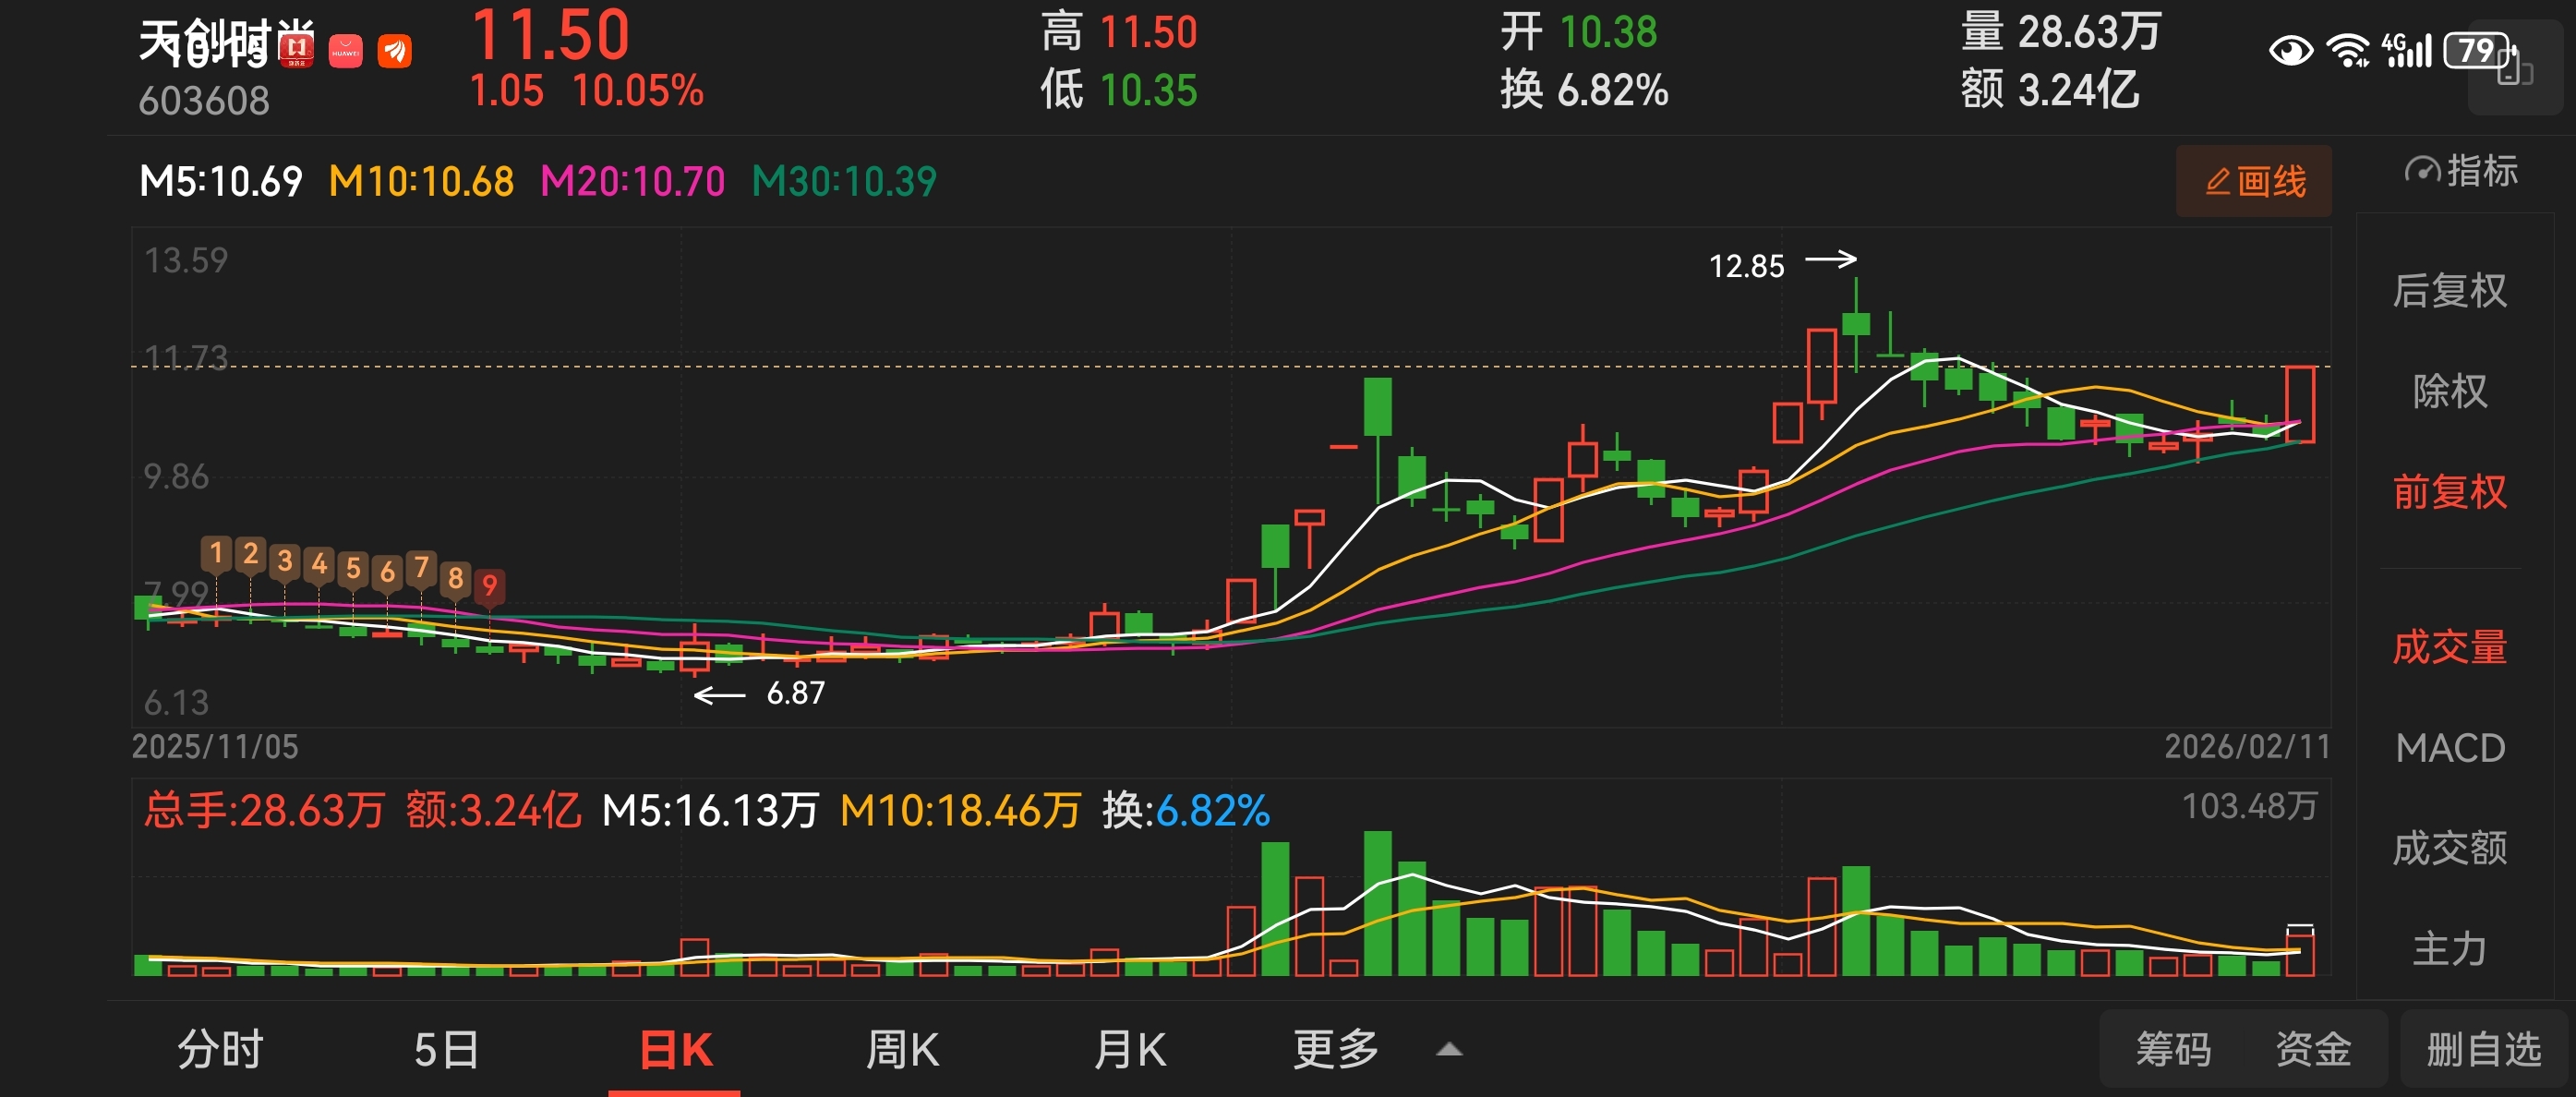Expand the 更多 period menu
Screen dimensions: 2576x1097
click(1335, 1050)
